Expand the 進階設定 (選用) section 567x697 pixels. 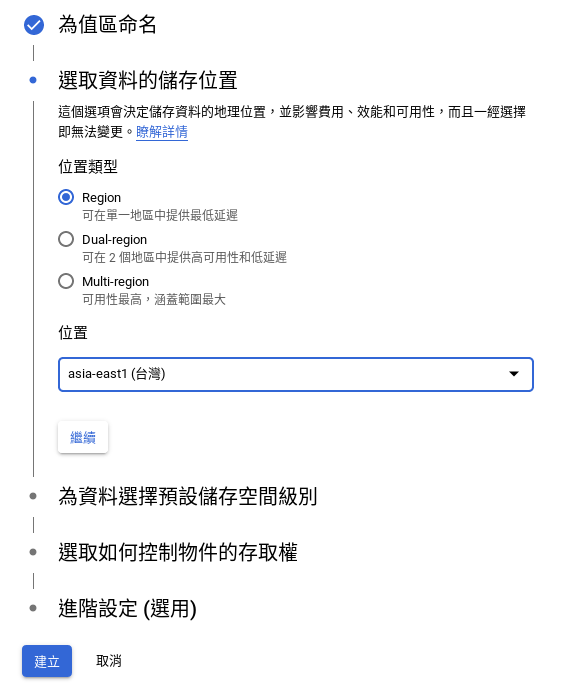[127, 608]
